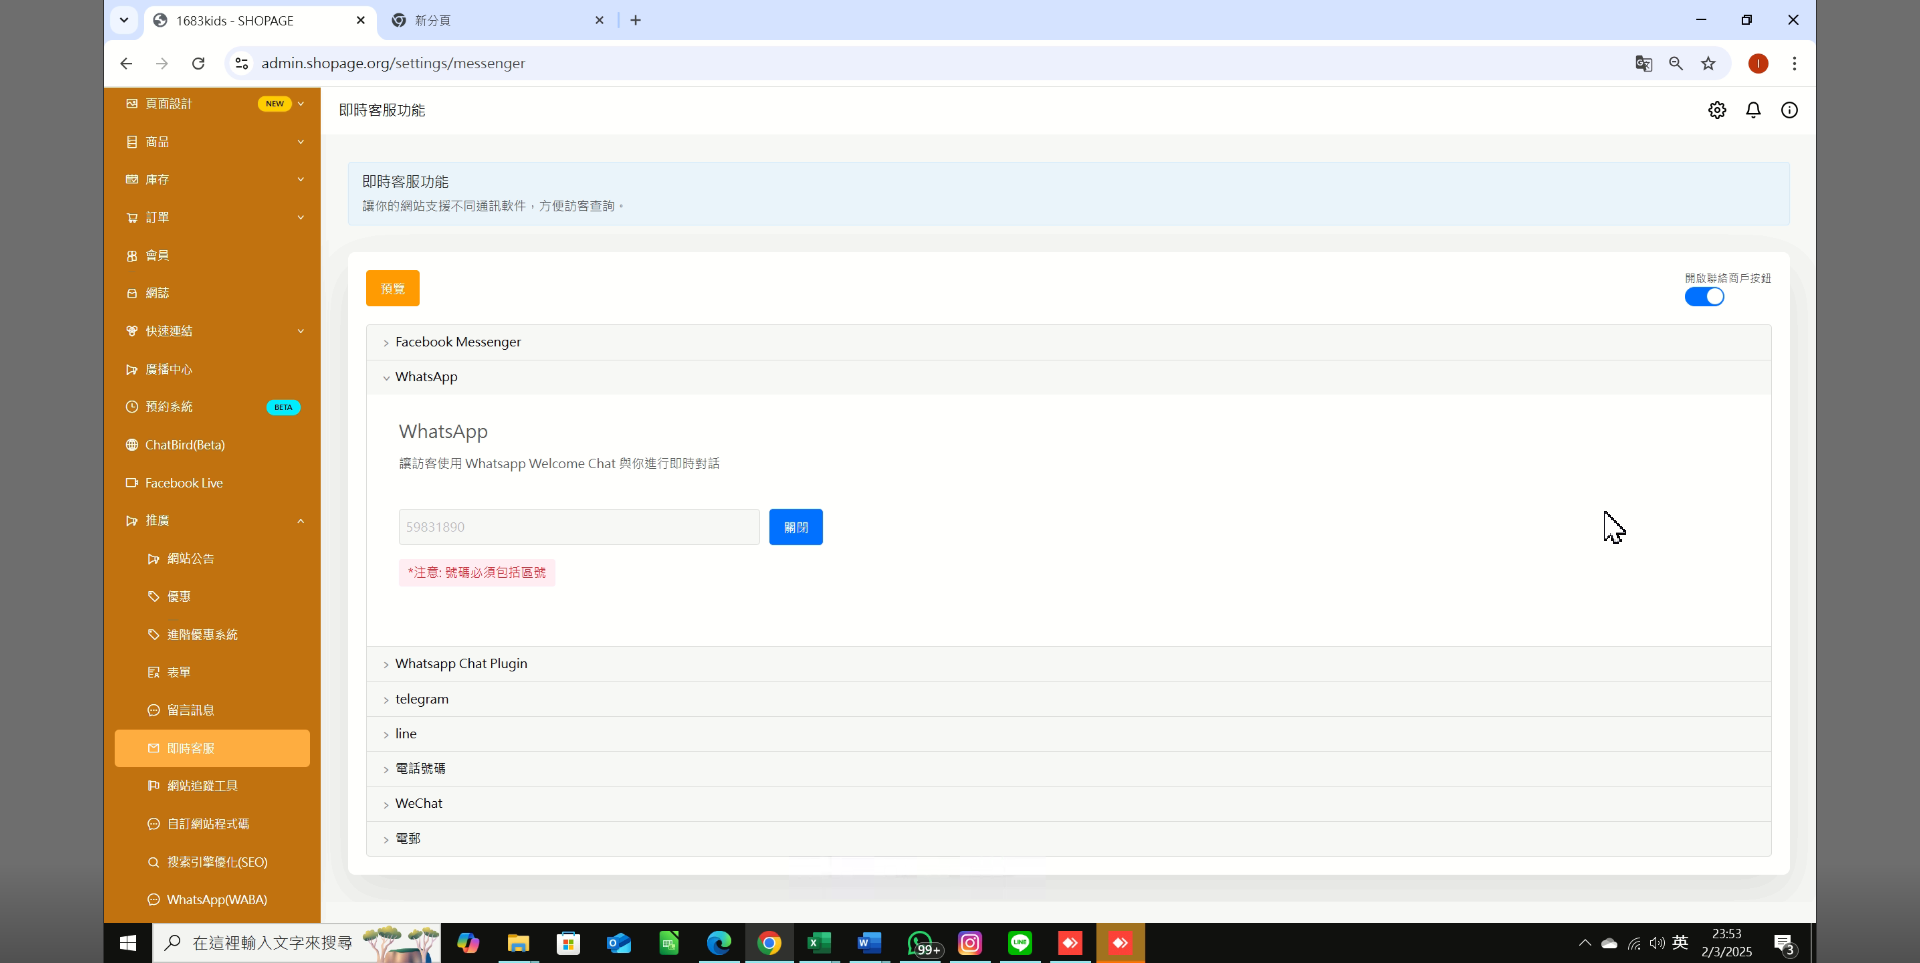Screen dimensions: 1920x963
Task: Open 進階優惠系統 in the sidebar
Action: [212, 635]
